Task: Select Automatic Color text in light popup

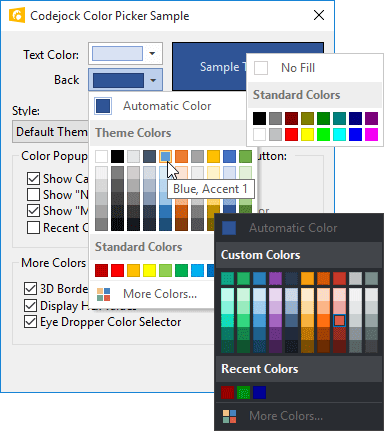Action: tap(167, 106)
